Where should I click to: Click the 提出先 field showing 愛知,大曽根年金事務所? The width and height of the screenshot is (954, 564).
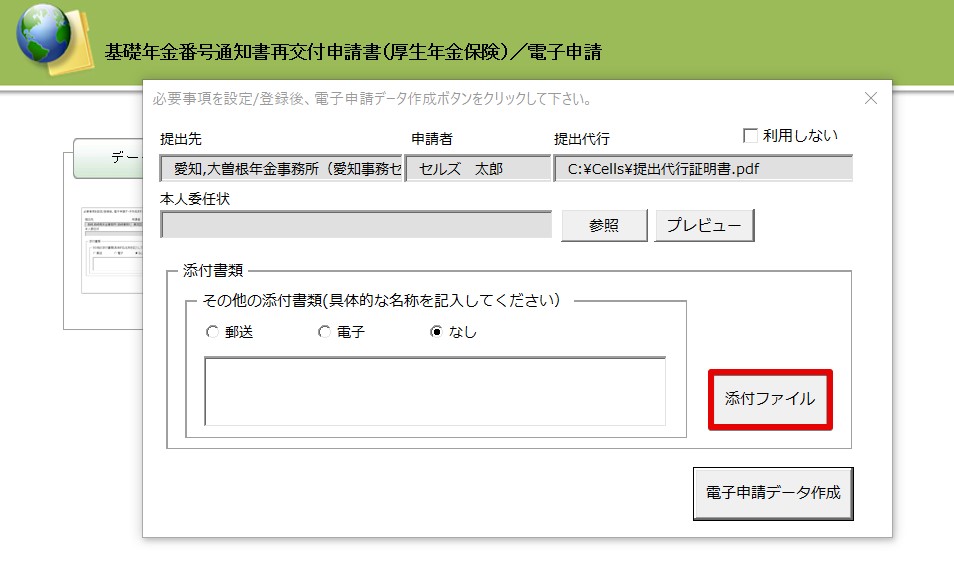click(281, 169)
